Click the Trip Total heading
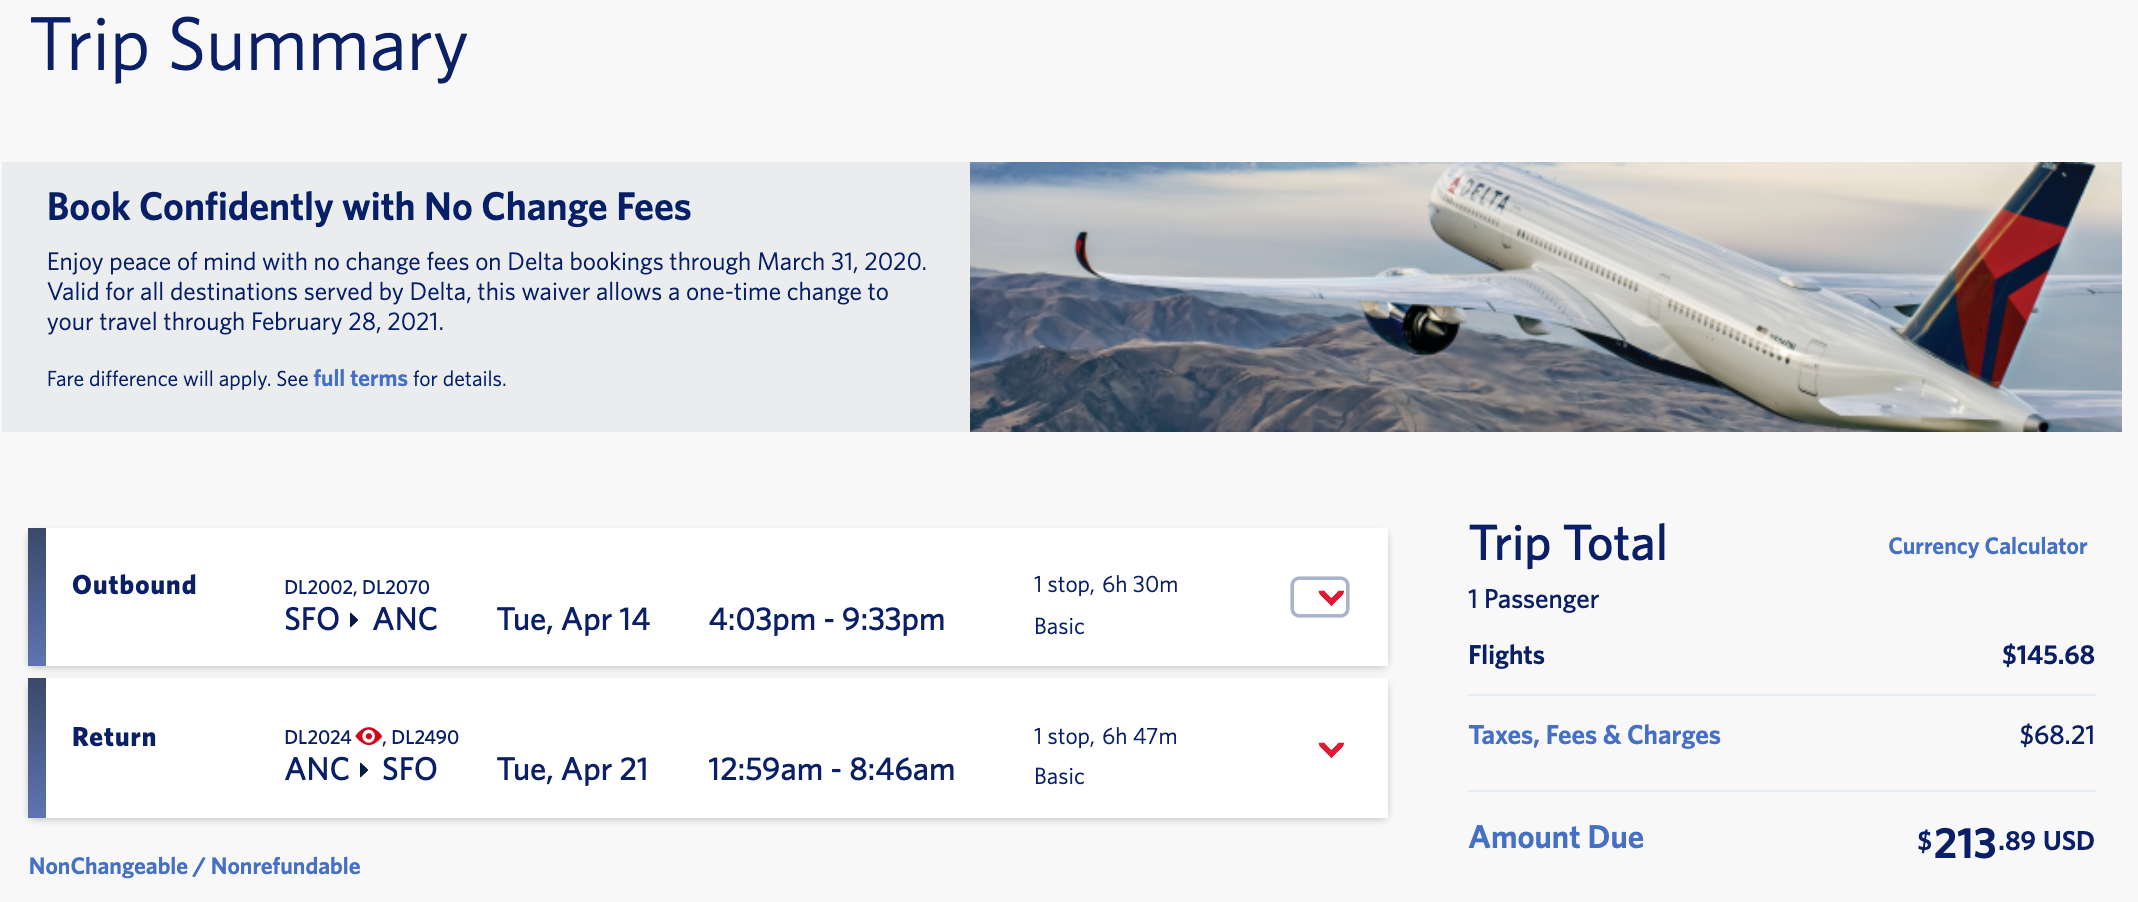The image size is (2138, 902). (x=1567, y=544)
